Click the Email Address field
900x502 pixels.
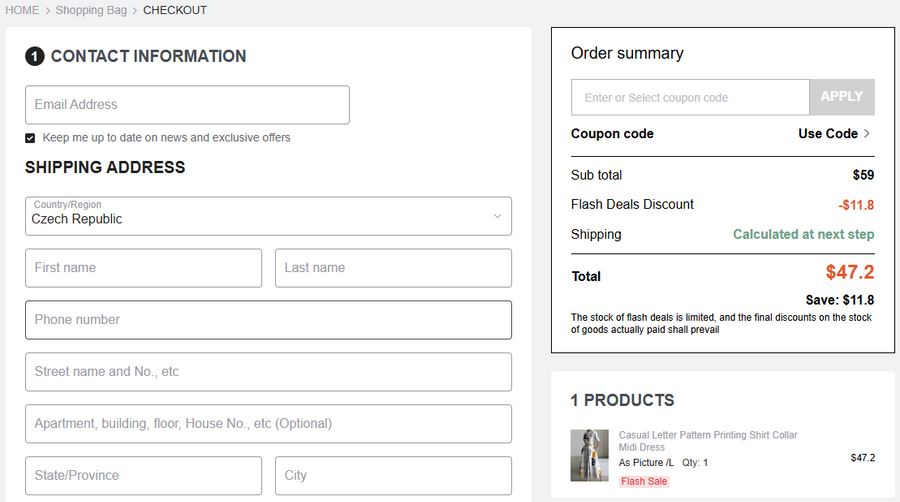pos(187,105)
